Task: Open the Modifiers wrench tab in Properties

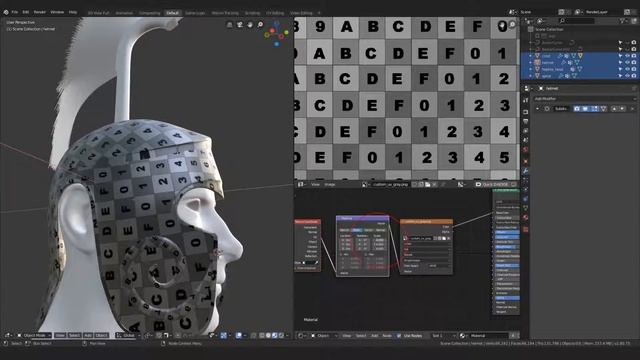Action: click(x=526, y=171)
